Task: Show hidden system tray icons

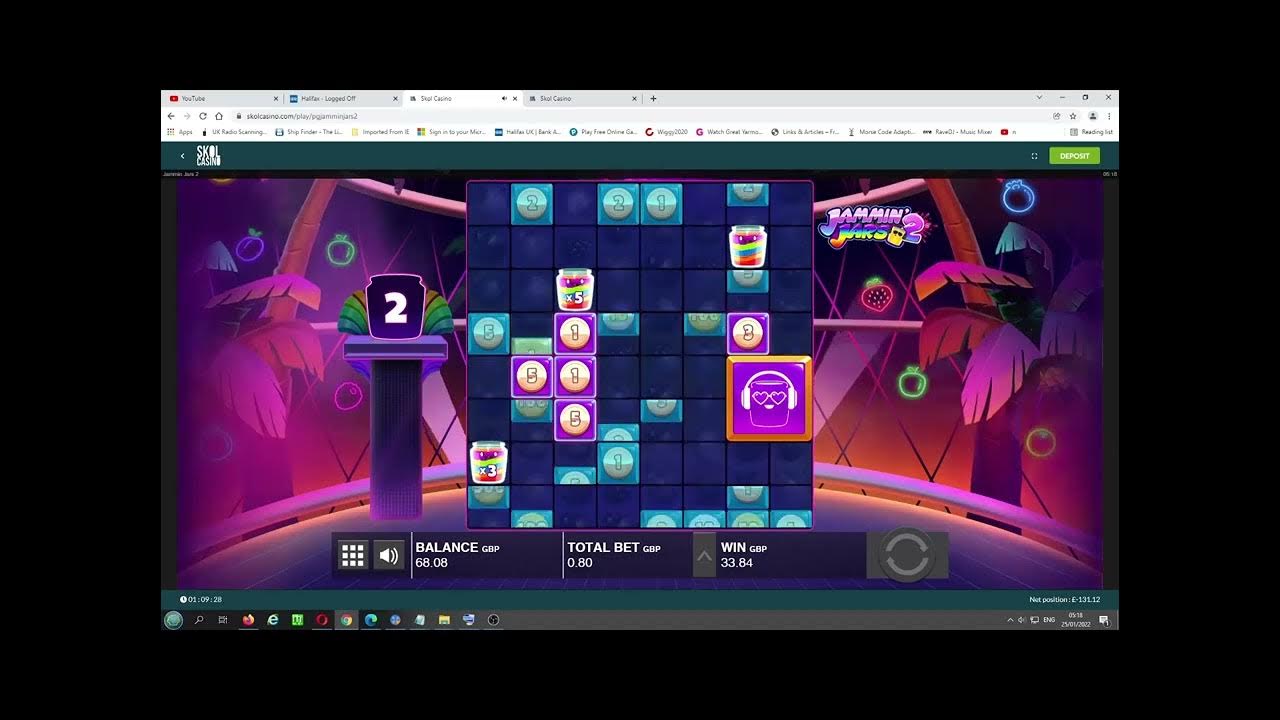Action: point(1010,620)
